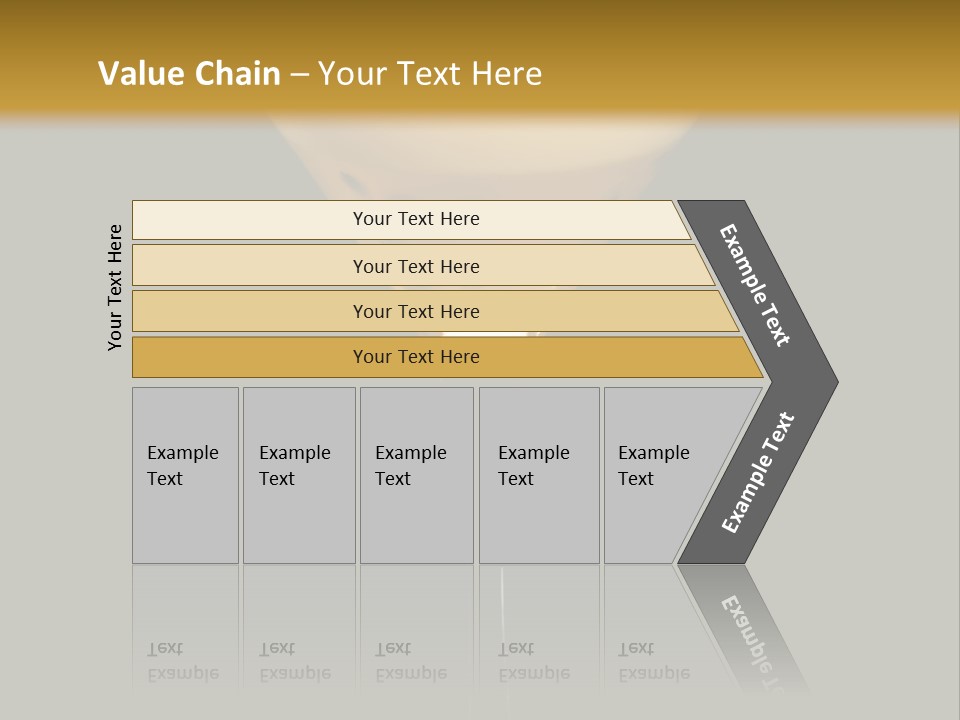Click the bold "Value Chain" title text
Viewport: 960px width, 720px height.
click(x=189, y=74)
